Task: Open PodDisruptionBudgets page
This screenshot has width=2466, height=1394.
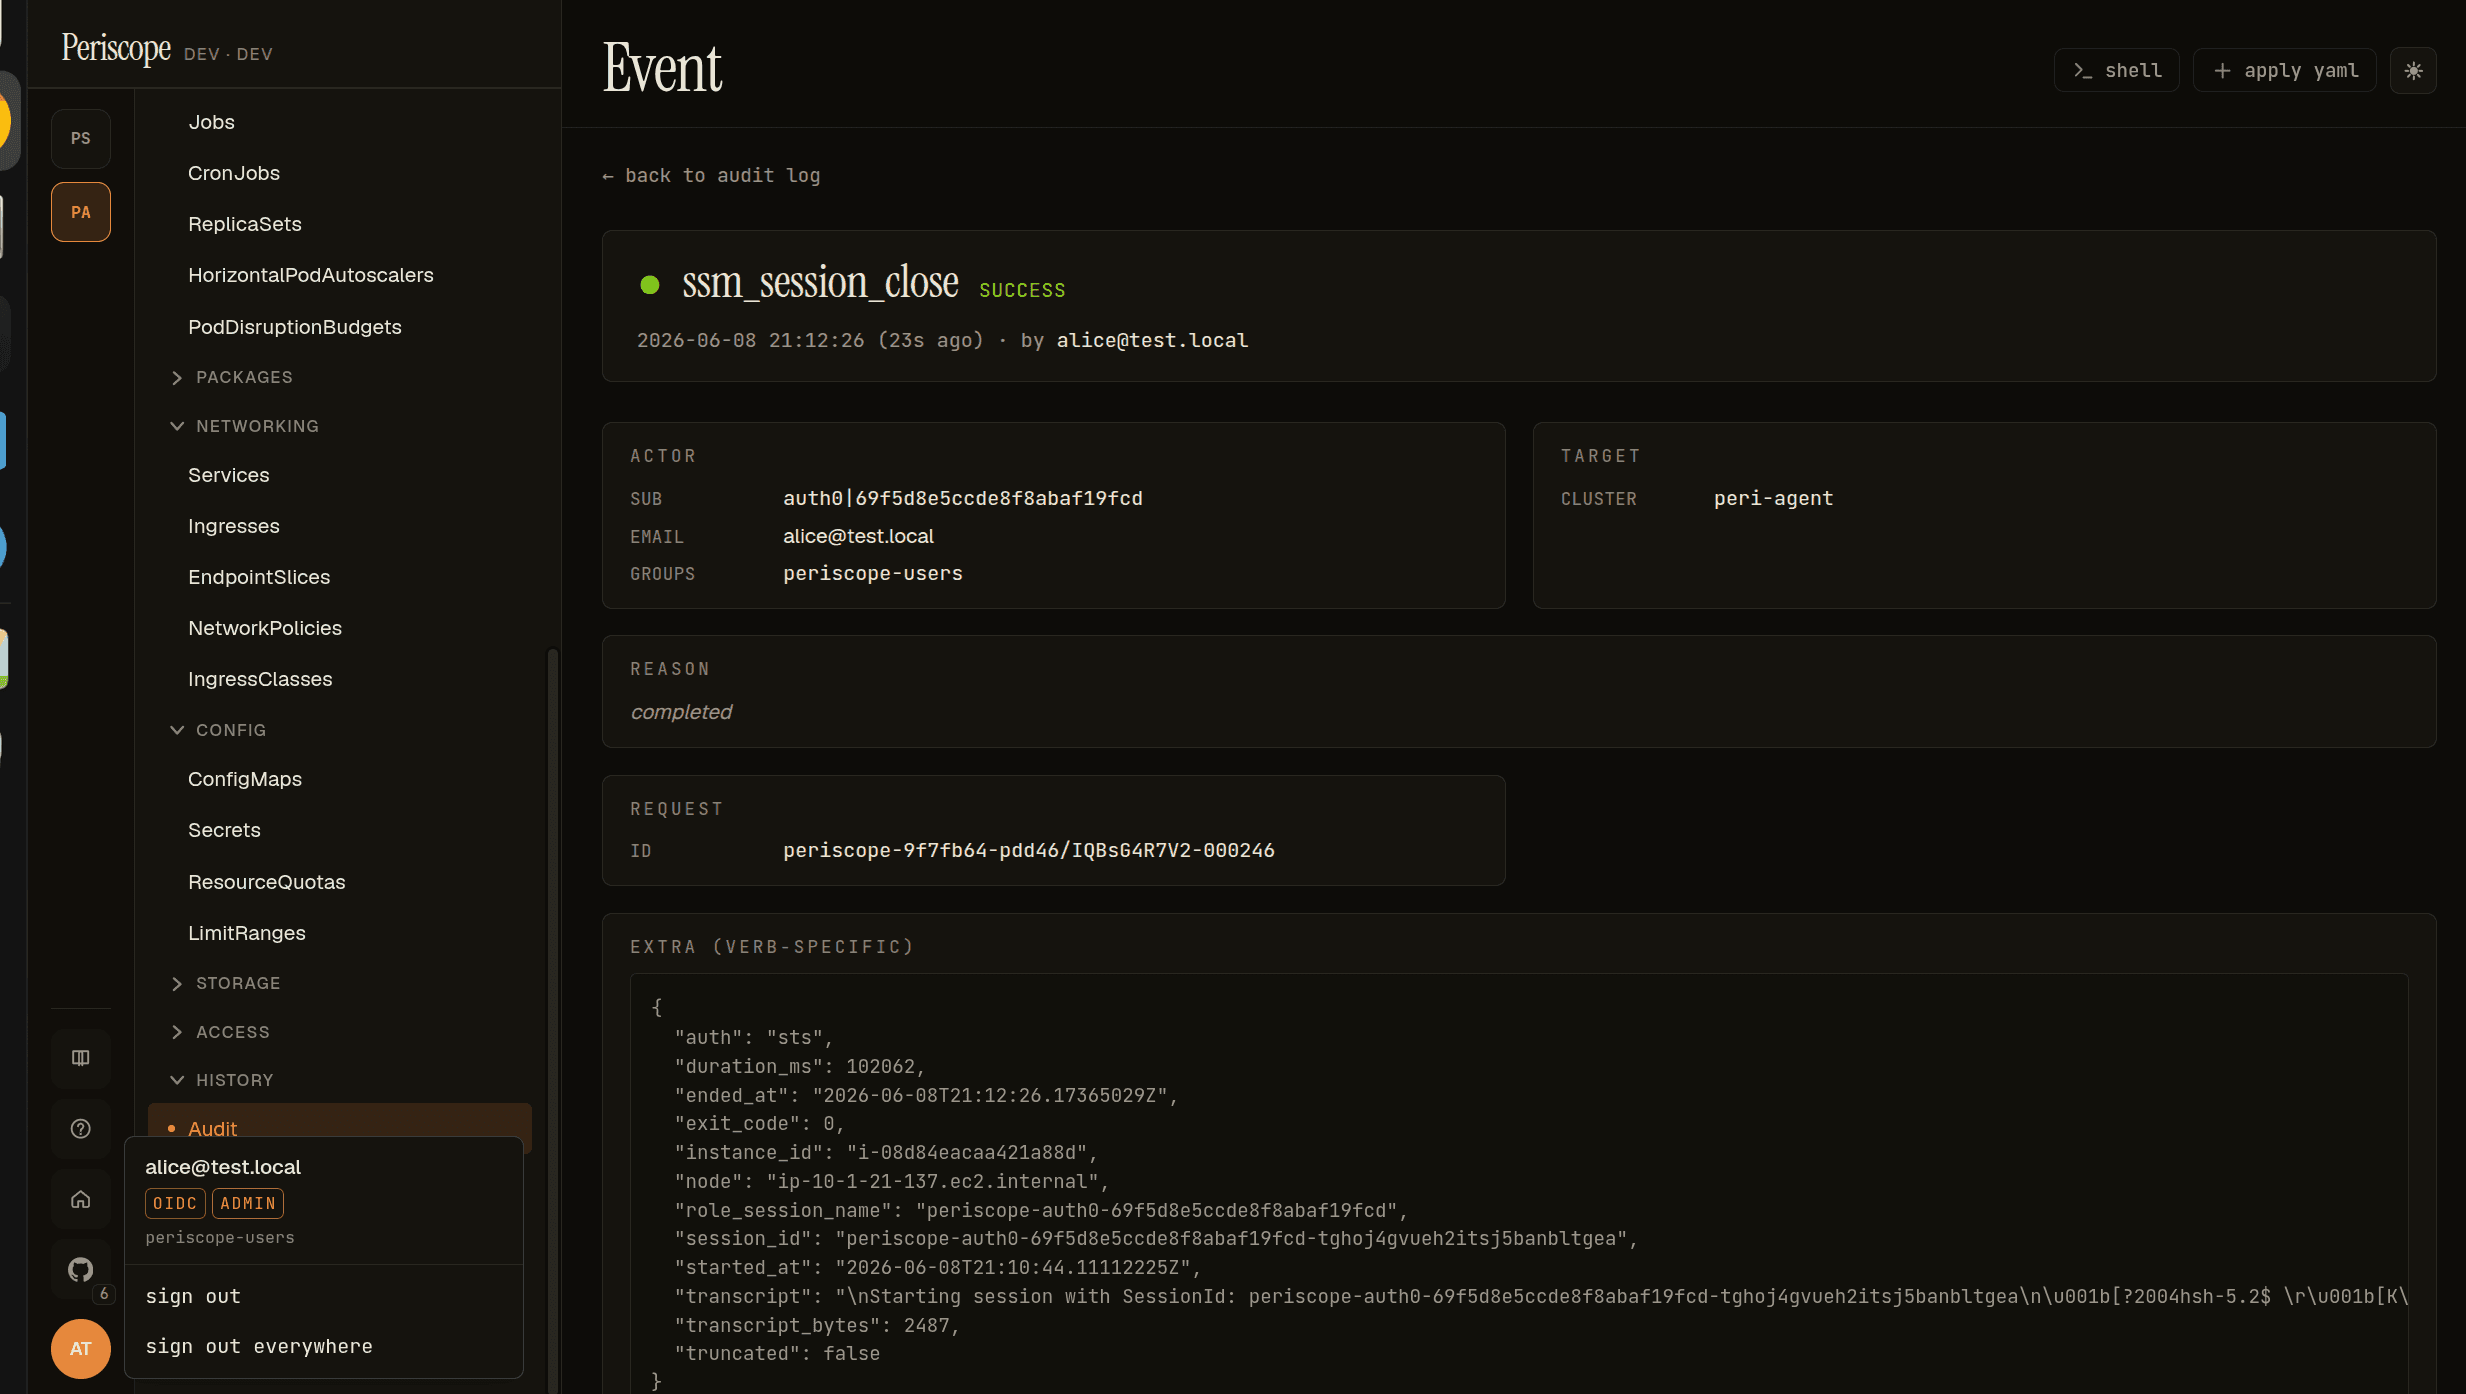Action: coord(295,327)
